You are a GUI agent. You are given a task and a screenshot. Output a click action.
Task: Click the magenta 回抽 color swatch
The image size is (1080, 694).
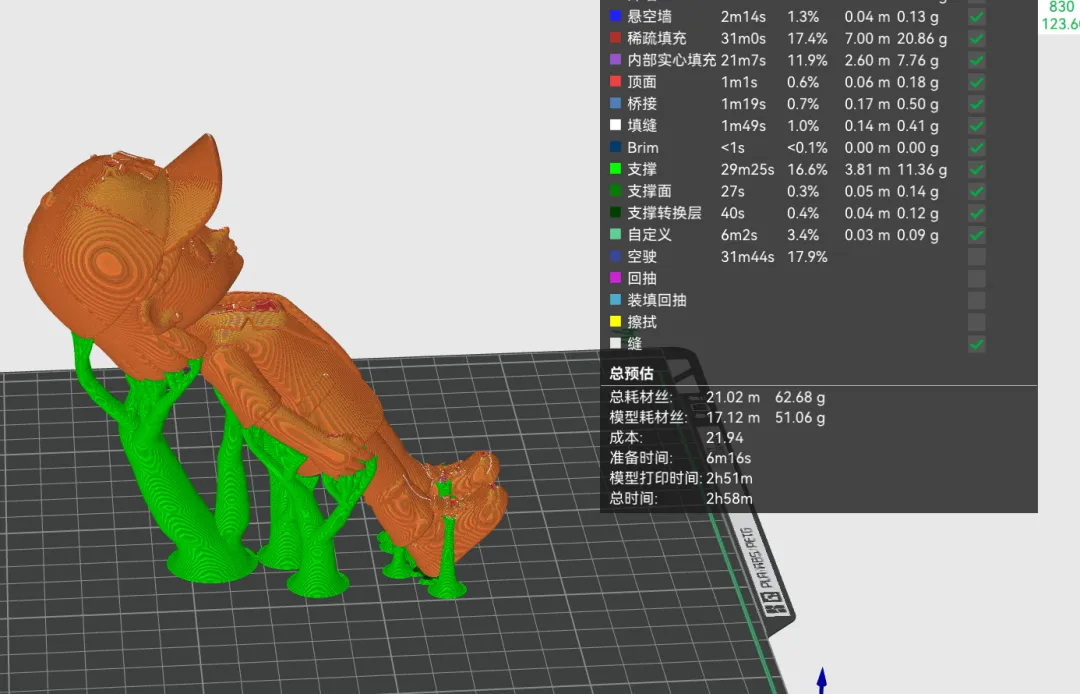click(x=615, y=278)
